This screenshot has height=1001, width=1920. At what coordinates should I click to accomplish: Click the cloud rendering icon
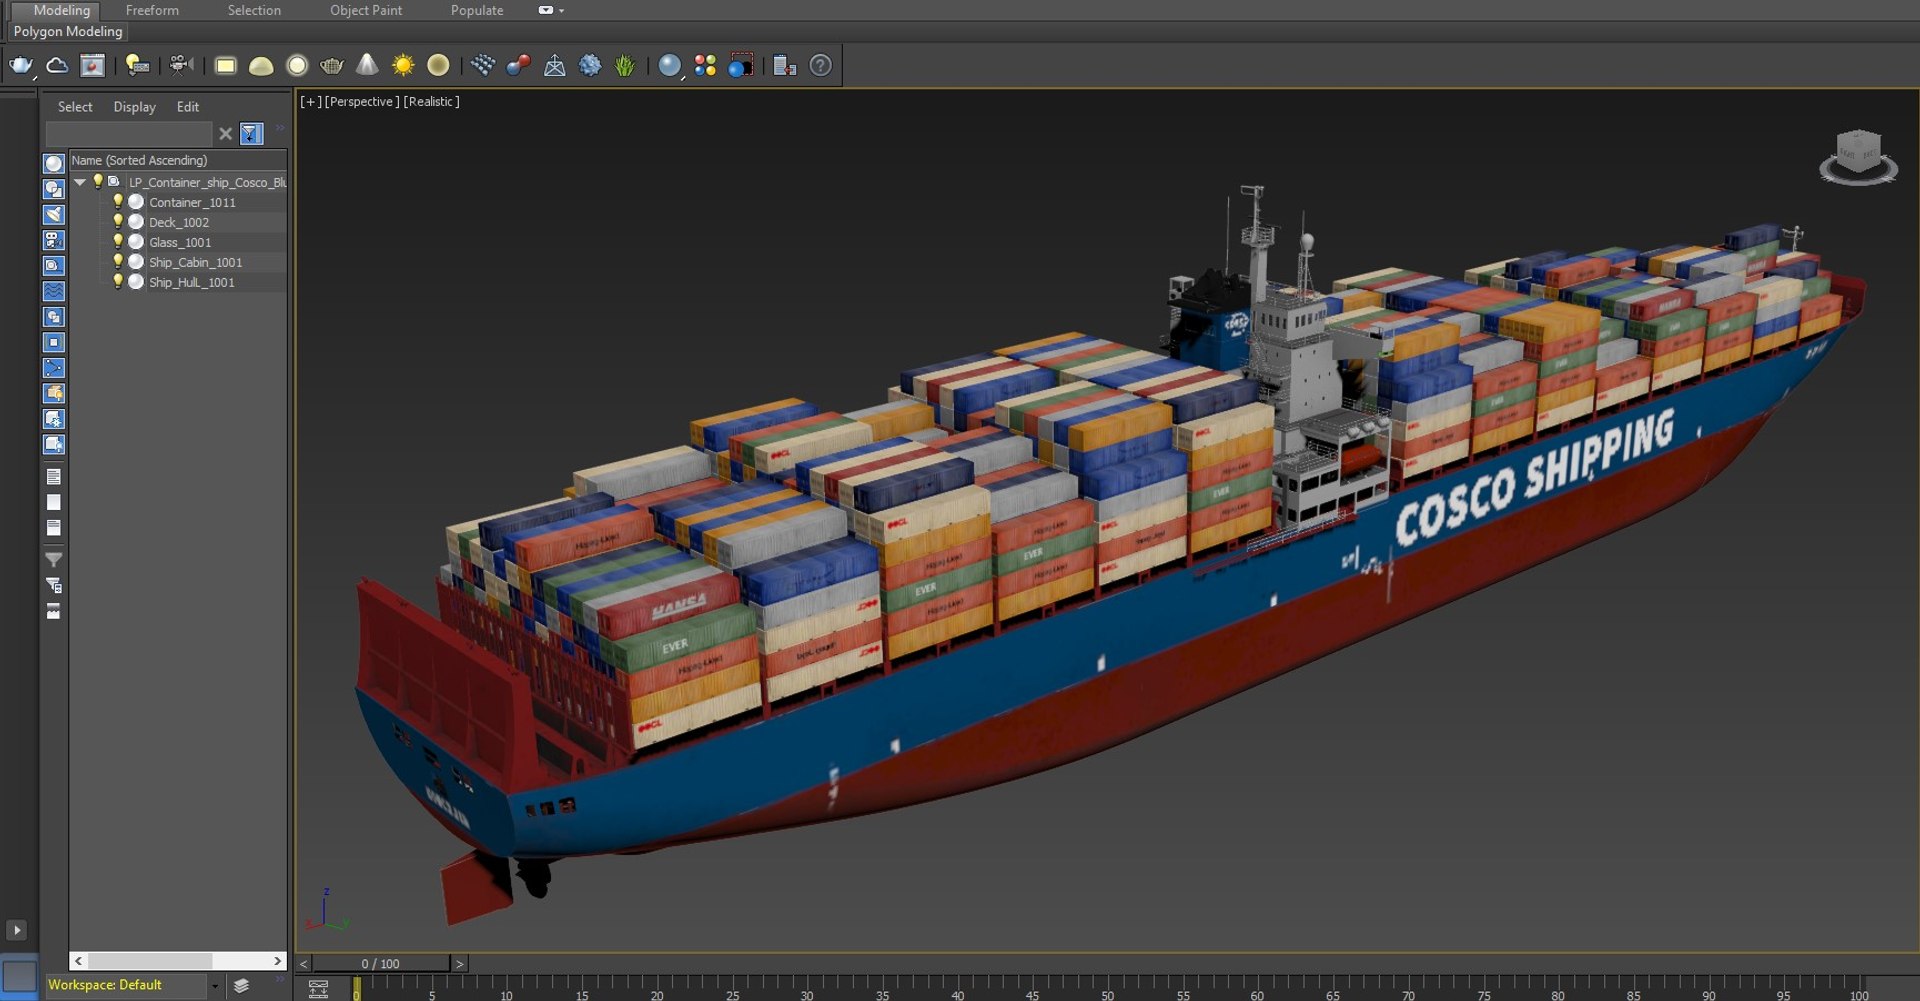[57, 66]
